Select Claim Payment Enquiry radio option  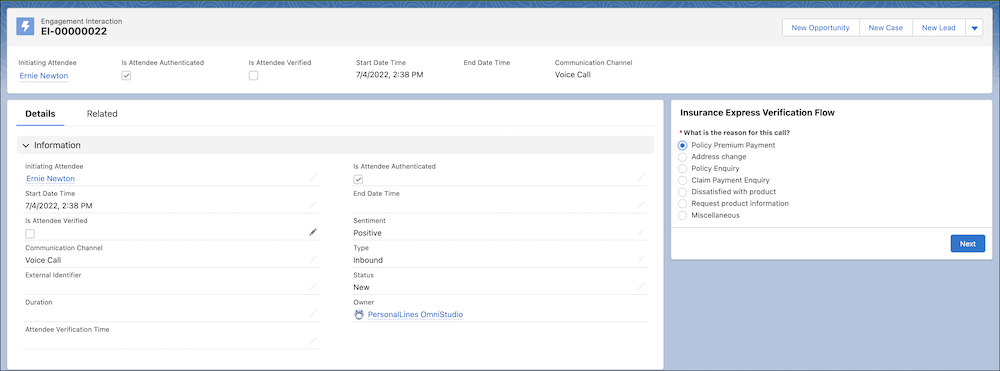(x=683, y=180)
